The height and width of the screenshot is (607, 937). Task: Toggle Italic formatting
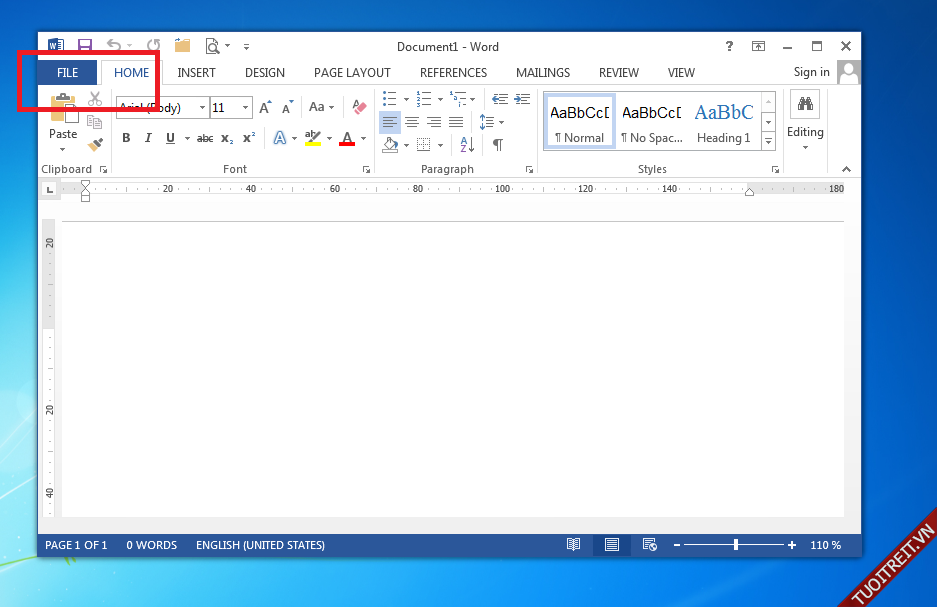pyautogui.click(x=148, y=138)
